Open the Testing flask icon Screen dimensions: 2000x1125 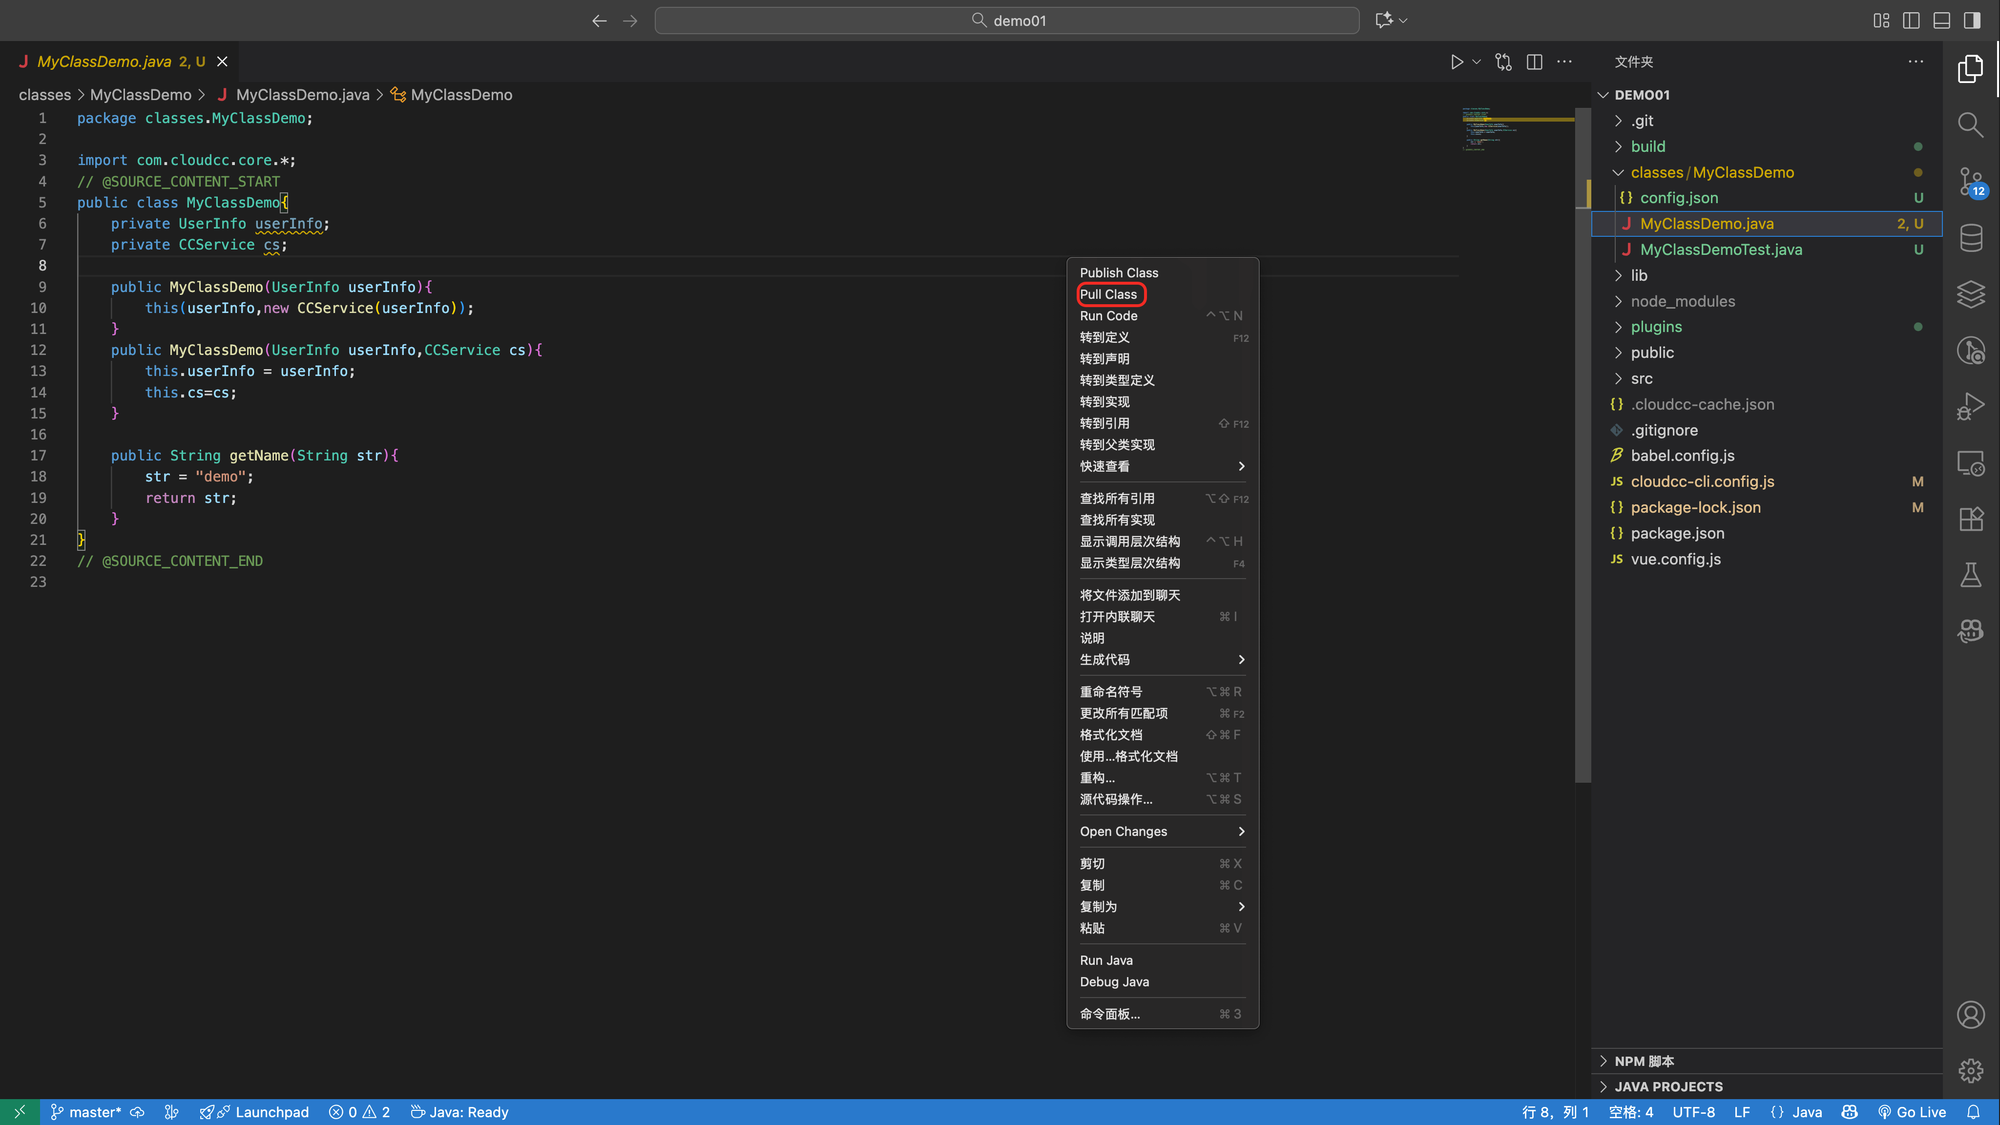1970,575
